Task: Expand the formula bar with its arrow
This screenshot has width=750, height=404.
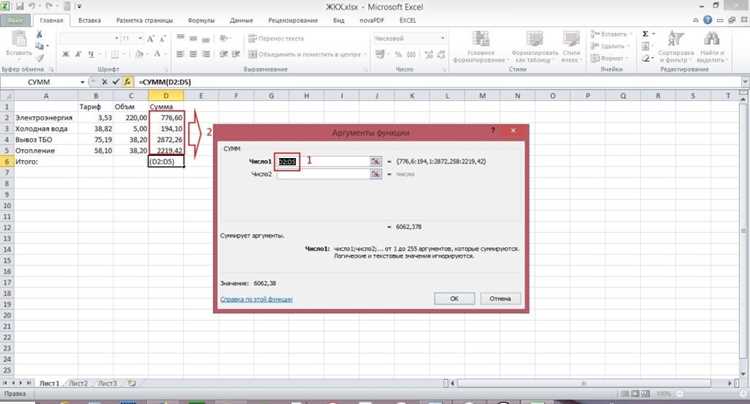Action: point(744,82)
